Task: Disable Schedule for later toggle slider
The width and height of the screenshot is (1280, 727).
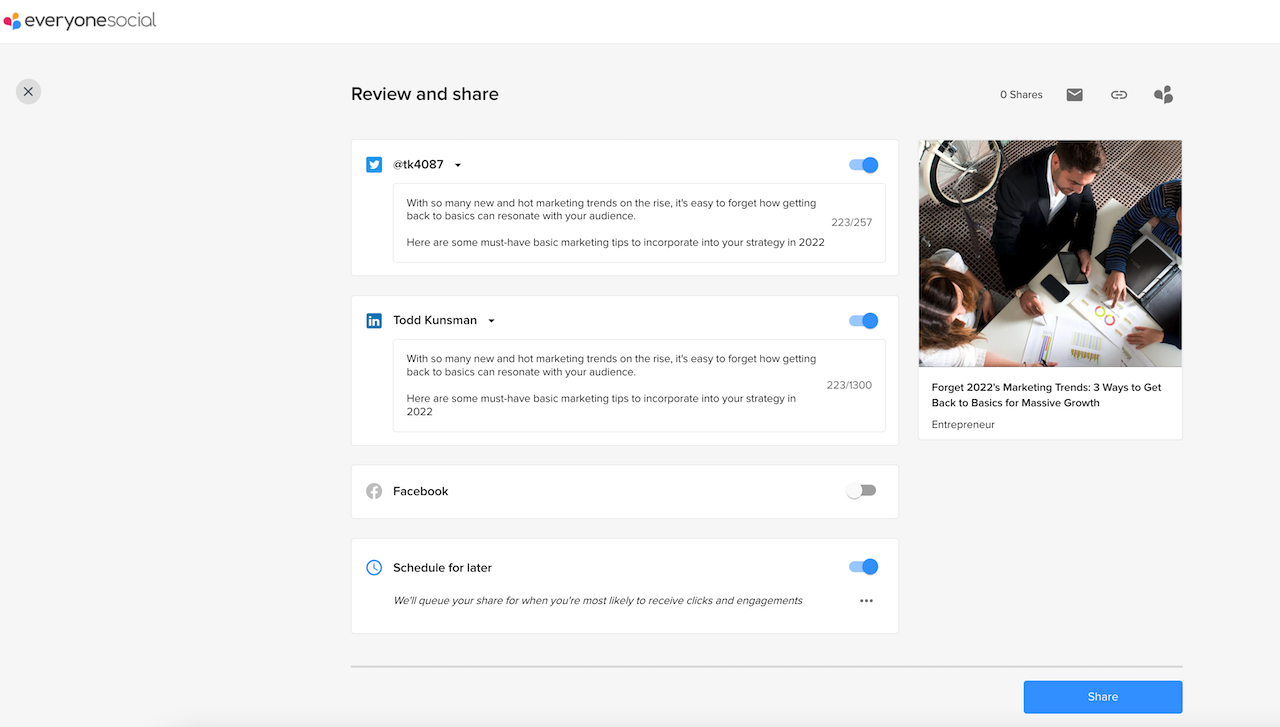Action: 862,566
